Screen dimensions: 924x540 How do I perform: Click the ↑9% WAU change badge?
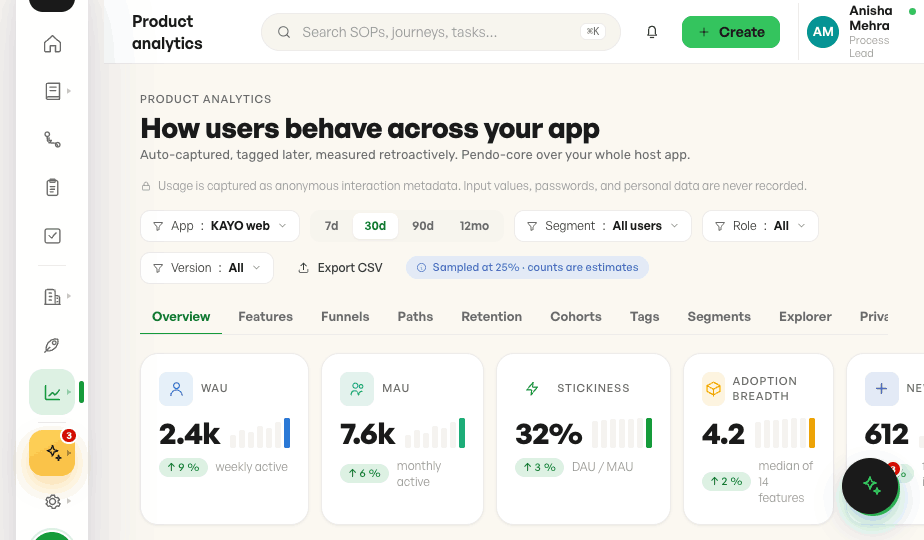(x=183, y=467)
